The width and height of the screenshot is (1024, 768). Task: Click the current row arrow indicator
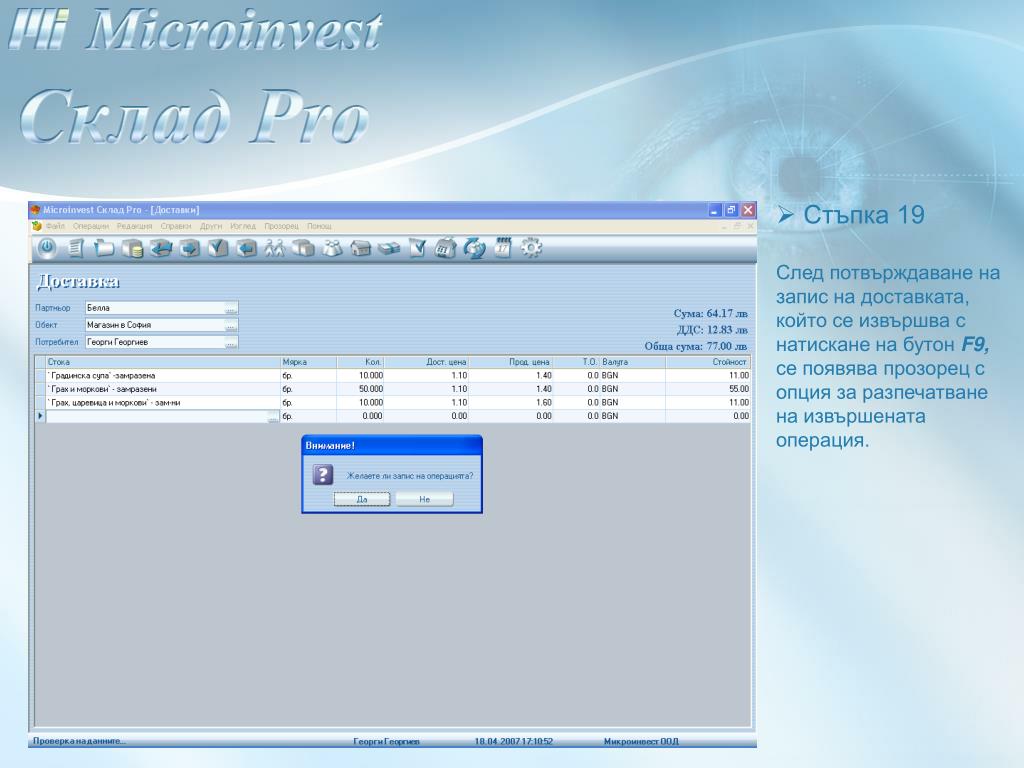pyautogui.click(x=40, y=416)
